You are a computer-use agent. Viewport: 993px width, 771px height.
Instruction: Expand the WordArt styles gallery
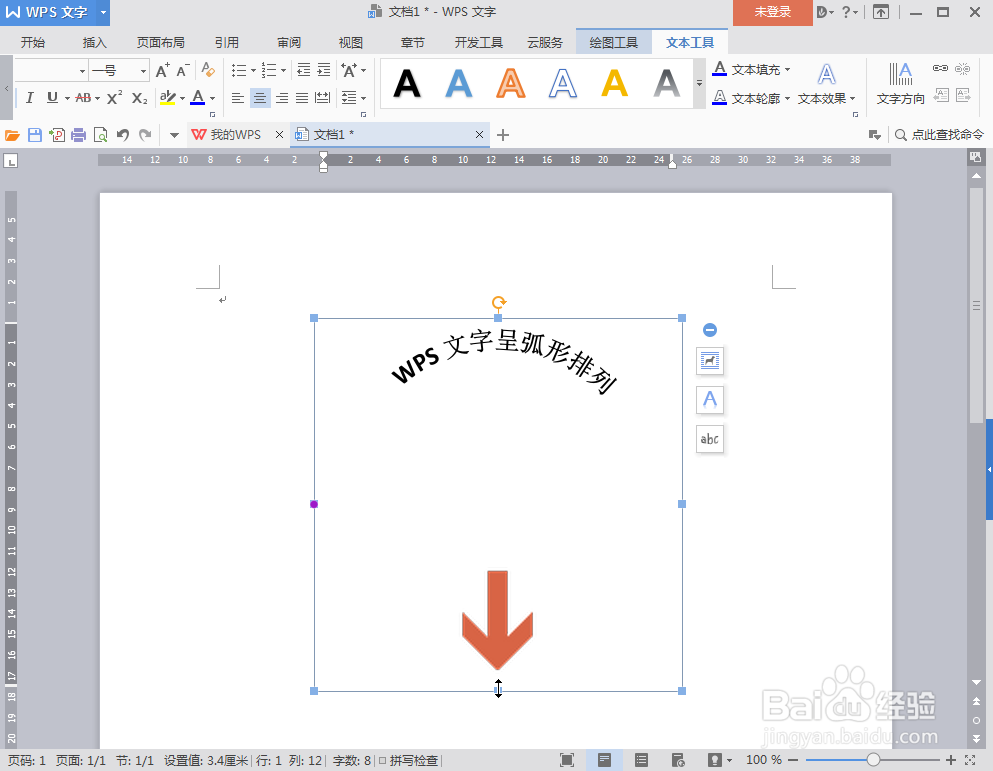699,83
